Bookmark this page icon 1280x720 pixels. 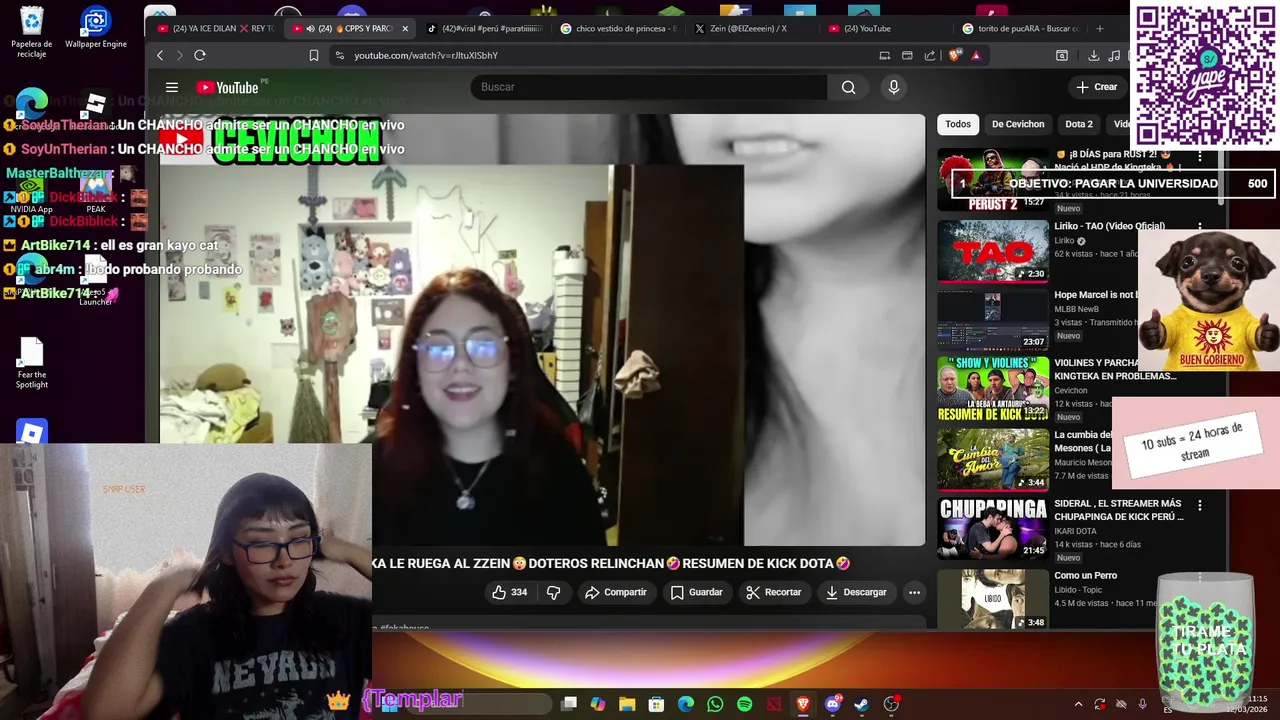[x=313, y=55]
